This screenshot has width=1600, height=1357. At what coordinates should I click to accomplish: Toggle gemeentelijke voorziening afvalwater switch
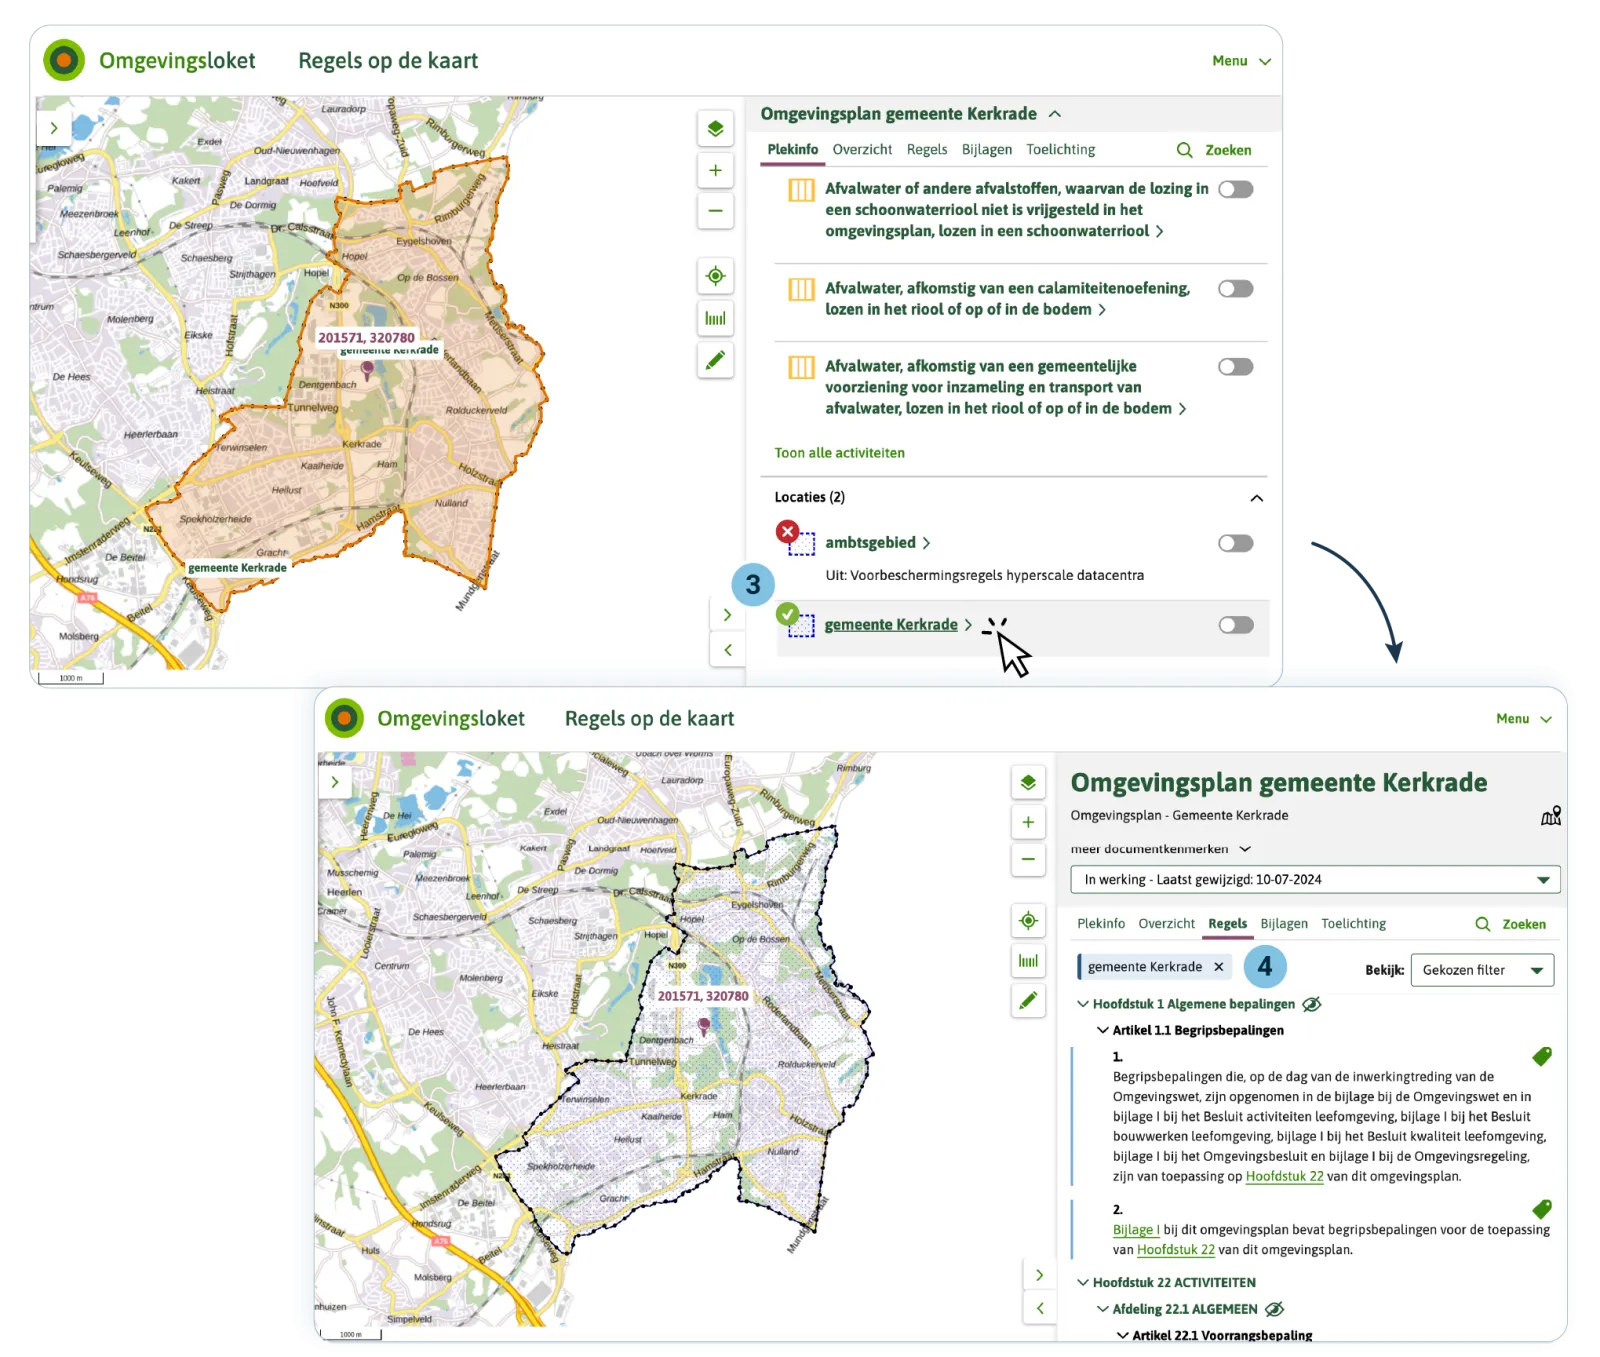click(x=1236, y=367)
